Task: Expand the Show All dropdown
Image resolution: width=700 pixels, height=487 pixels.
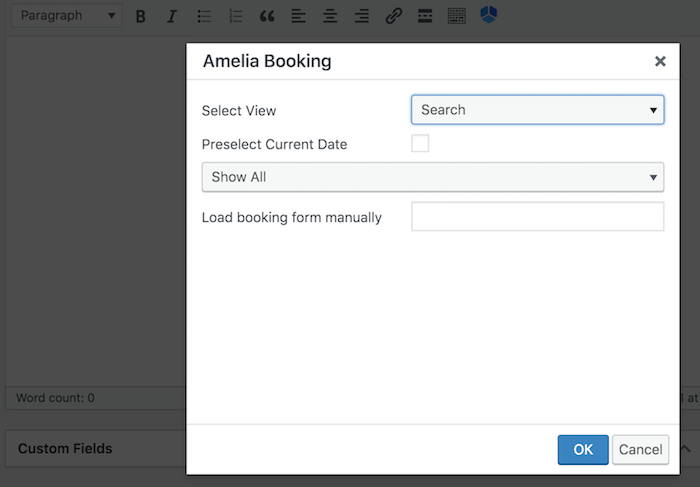Action: 432,178
